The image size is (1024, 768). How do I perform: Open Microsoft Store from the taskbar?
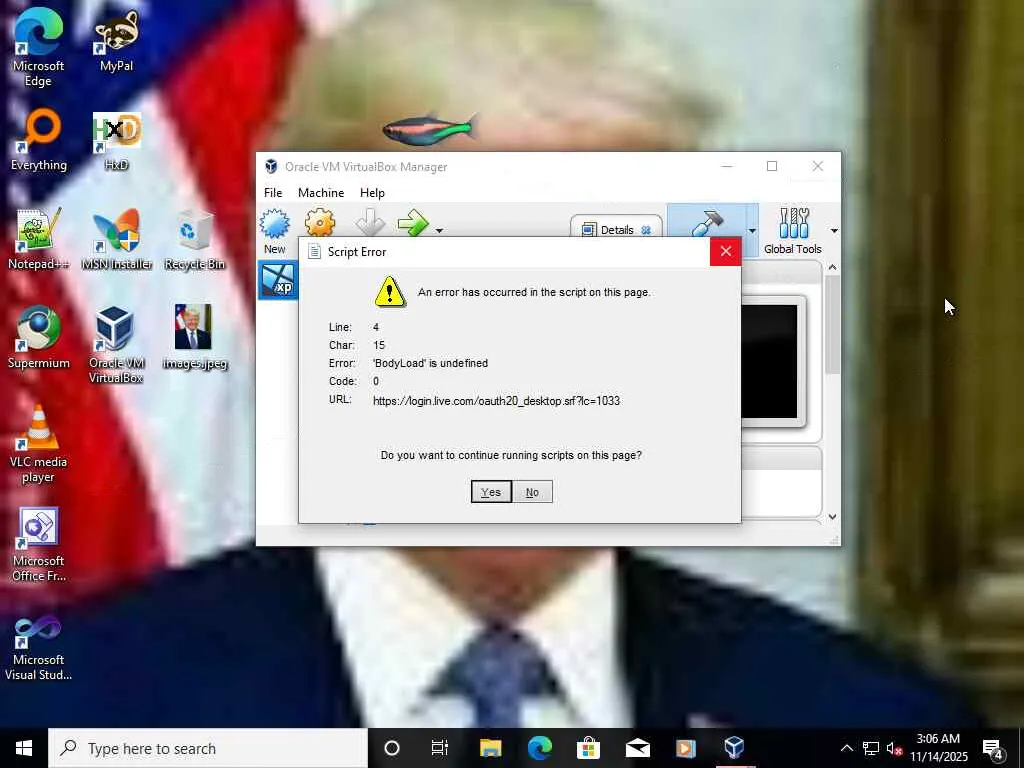pos(588,748)
